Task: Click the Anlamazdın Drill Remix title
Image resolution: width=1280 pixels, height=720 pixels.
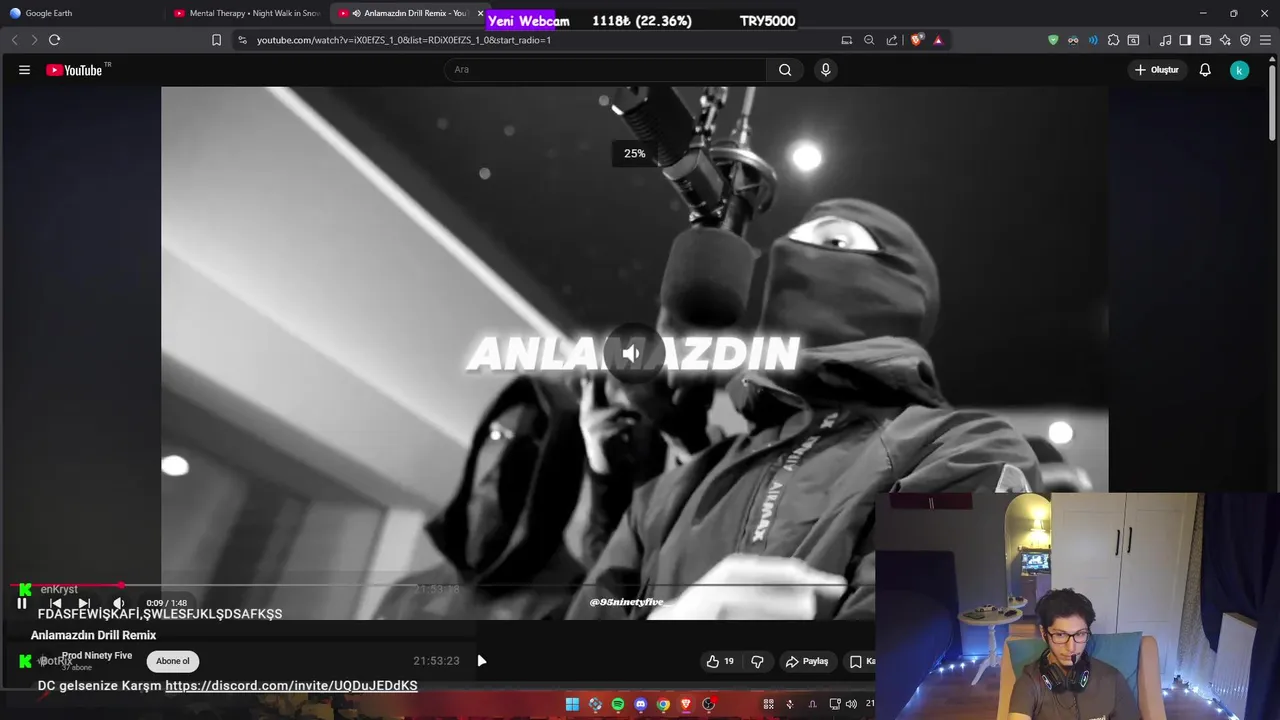Action: pyautogui.click(x=93, y=635)
